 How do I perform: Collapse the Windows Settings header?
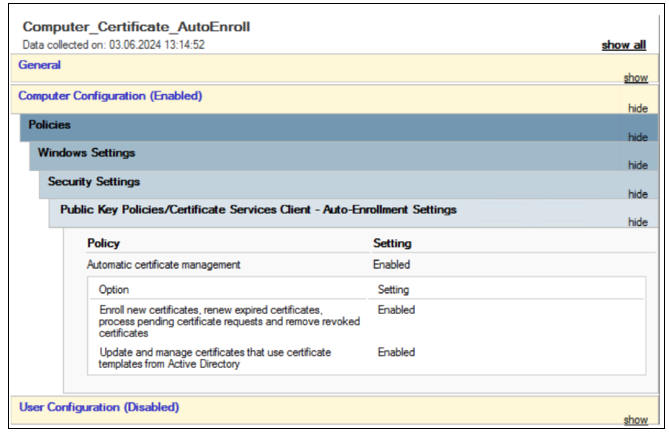[86, 153]
